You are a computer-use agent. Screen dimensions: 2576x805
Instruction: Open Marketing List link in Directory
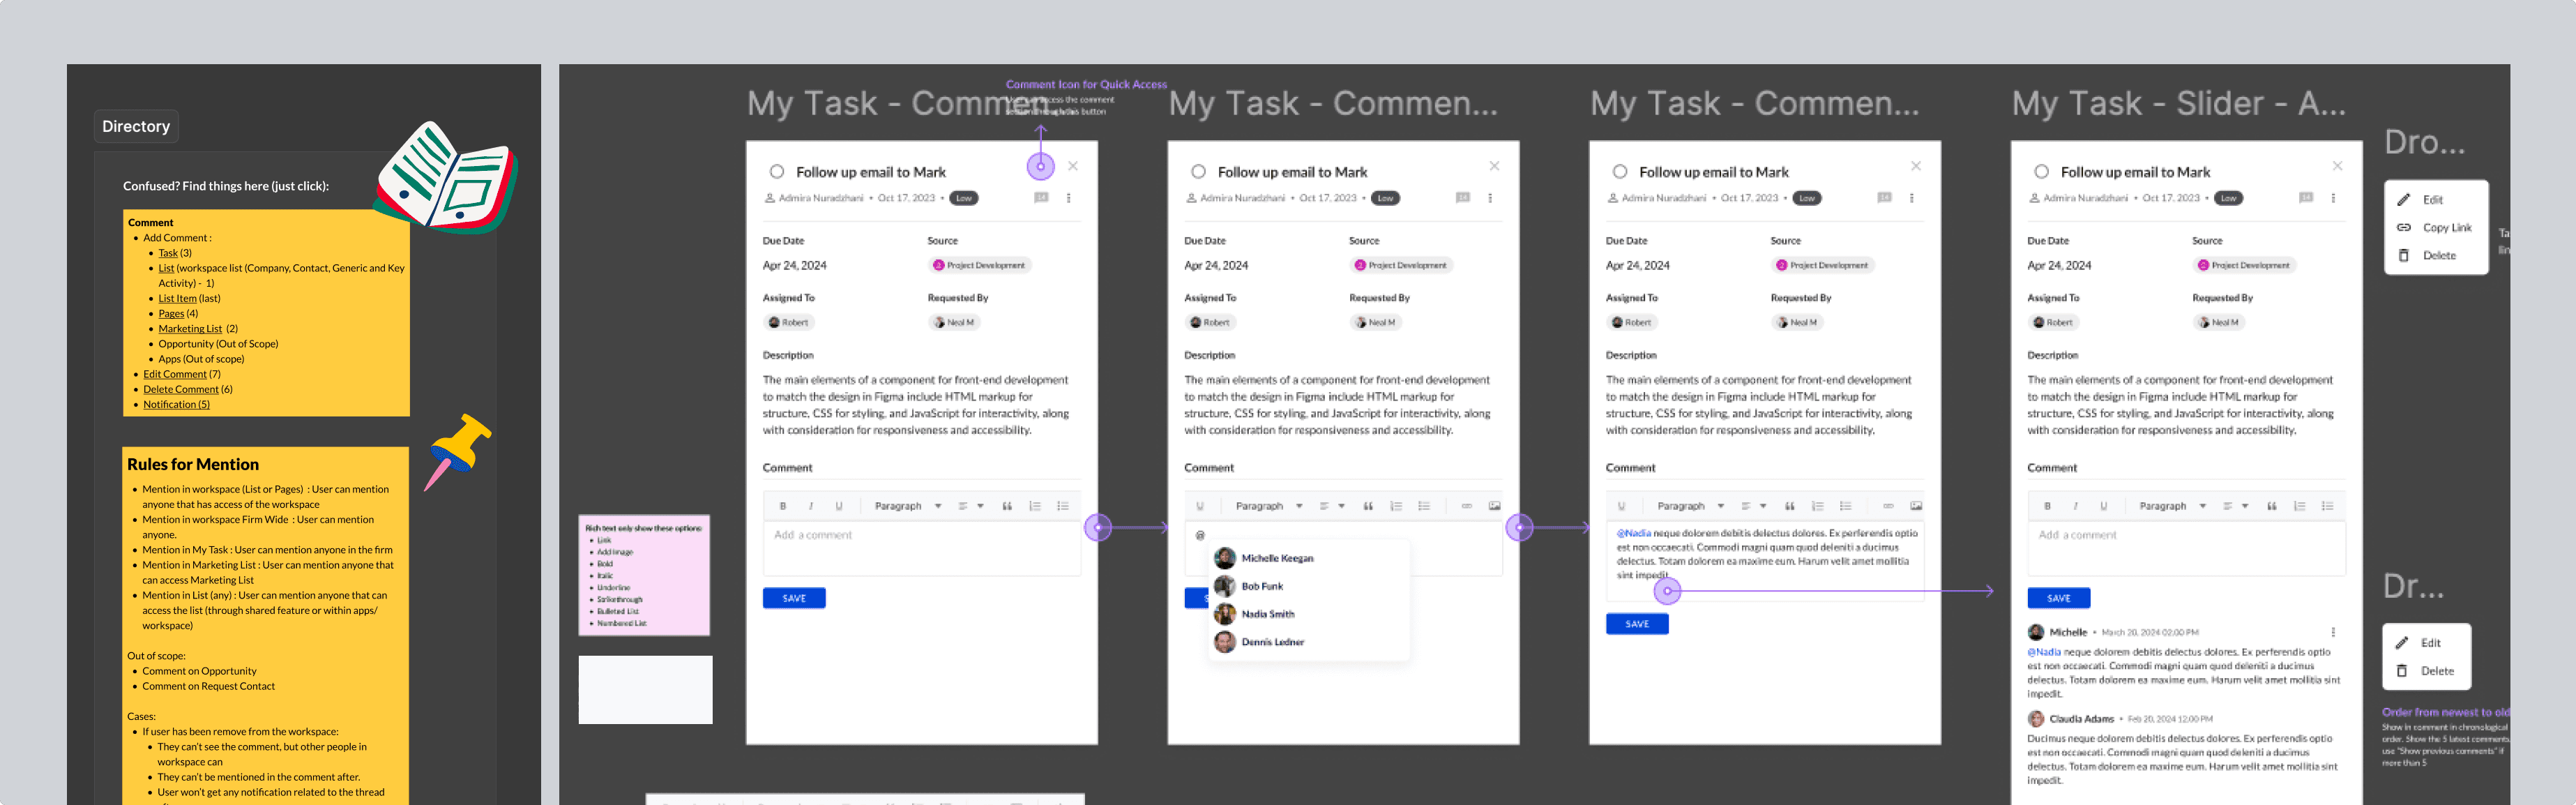[x=190, y=329]
